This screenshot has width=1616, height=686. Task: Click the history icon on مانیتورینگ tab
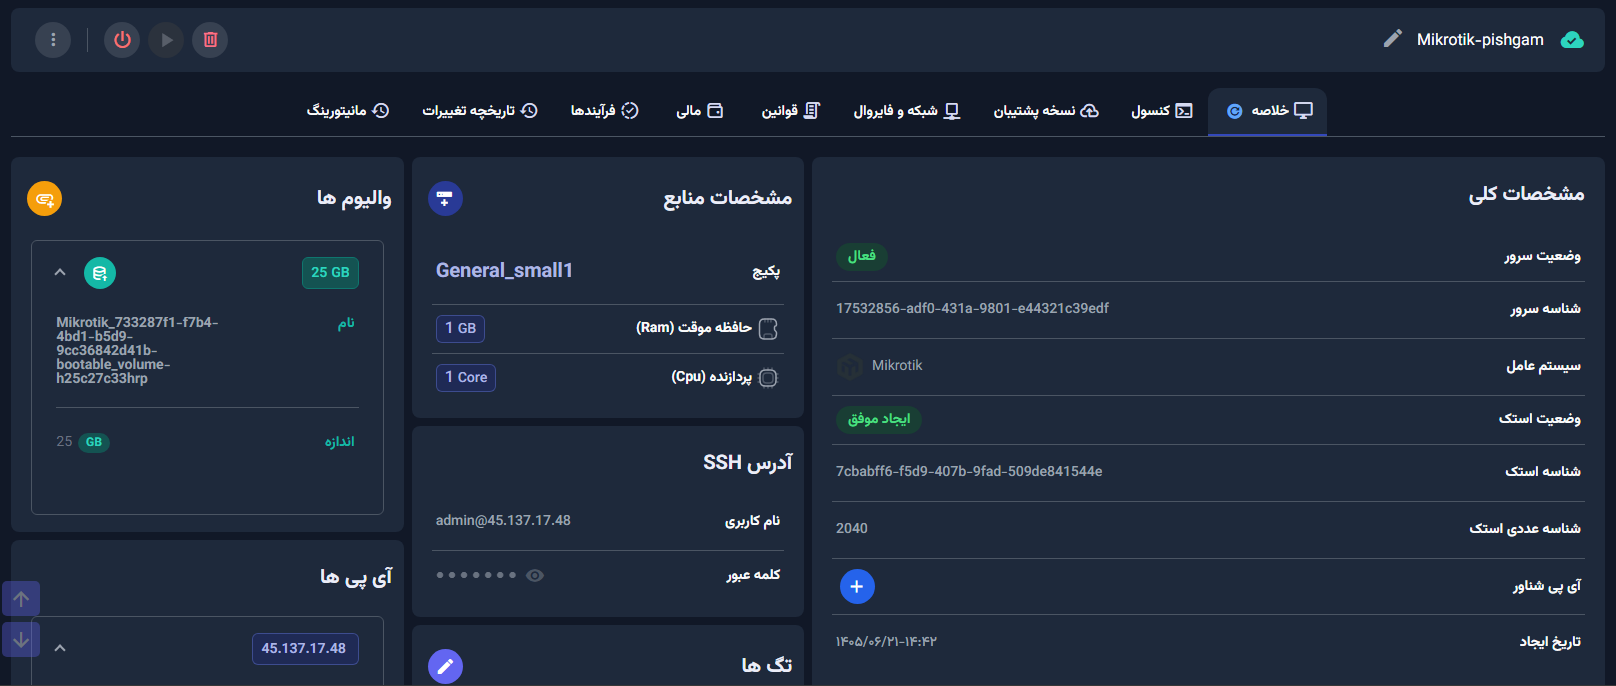380,111
